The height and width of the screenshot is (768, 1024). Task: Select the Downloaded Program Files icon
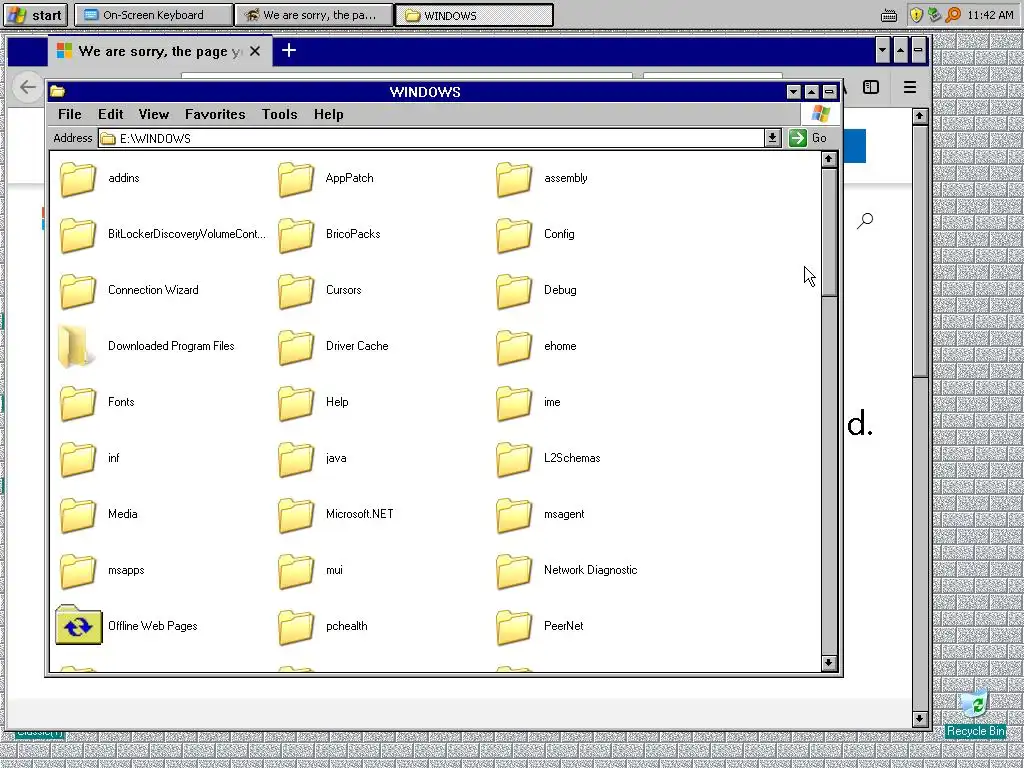coord(76,346)
